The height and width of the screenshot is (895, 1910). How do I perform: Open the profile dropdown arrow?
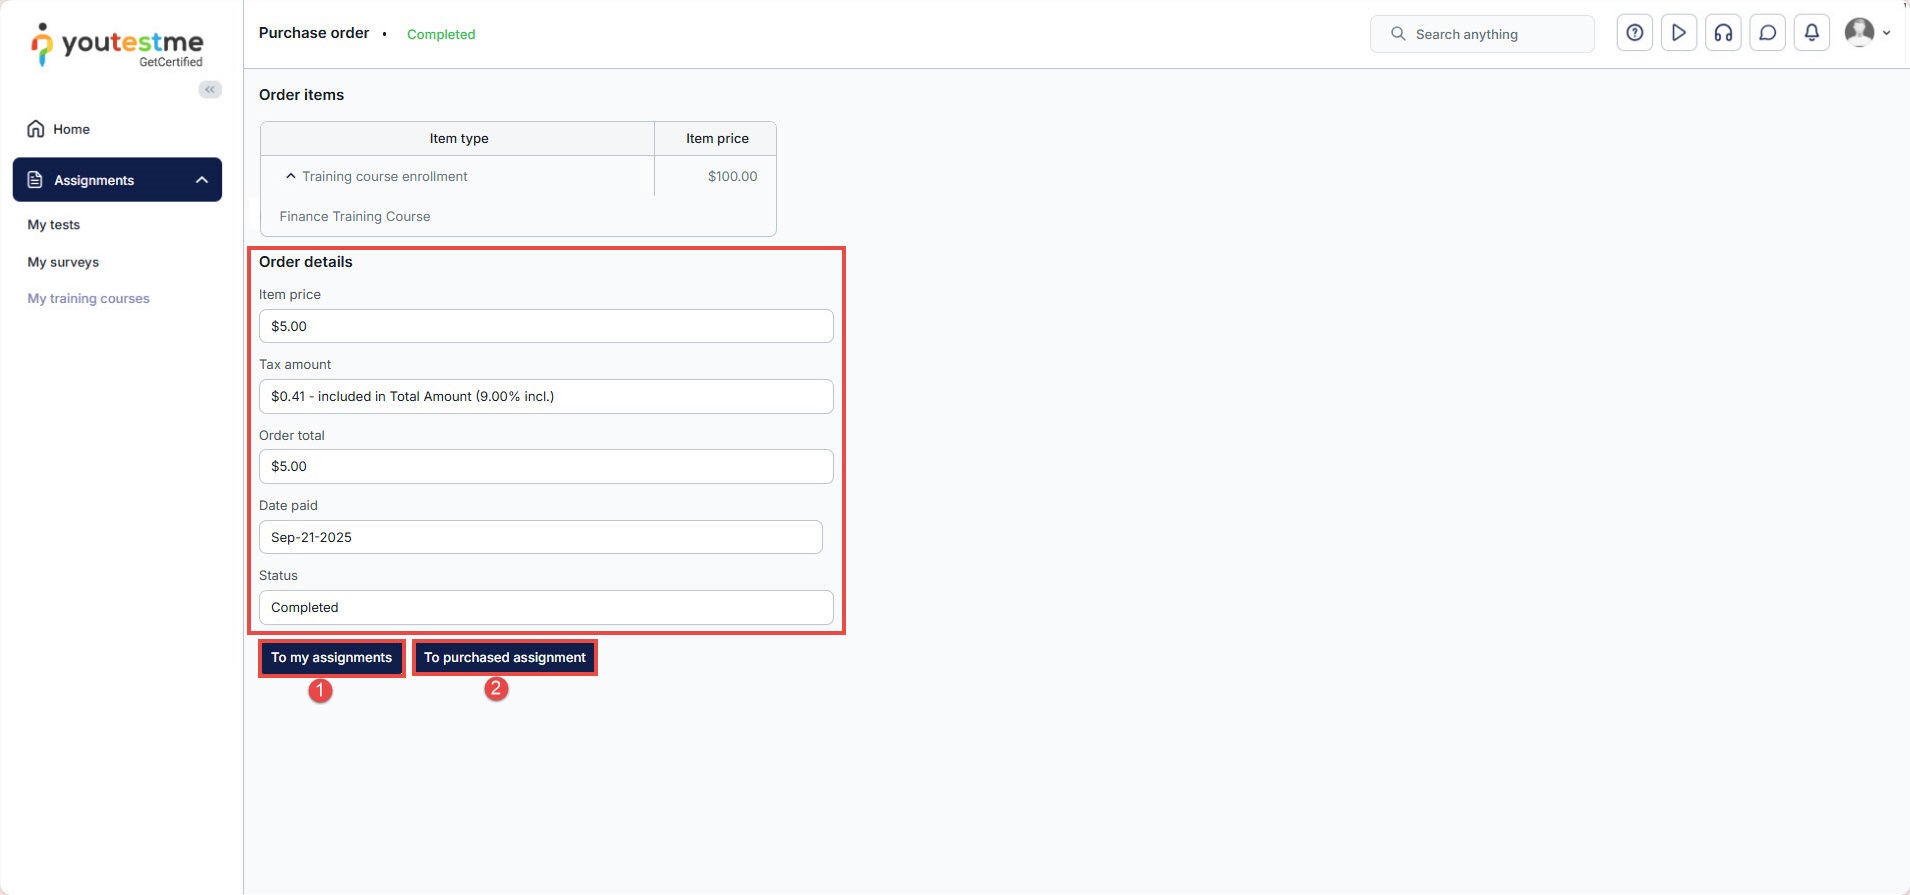[x=1886, y=33]
